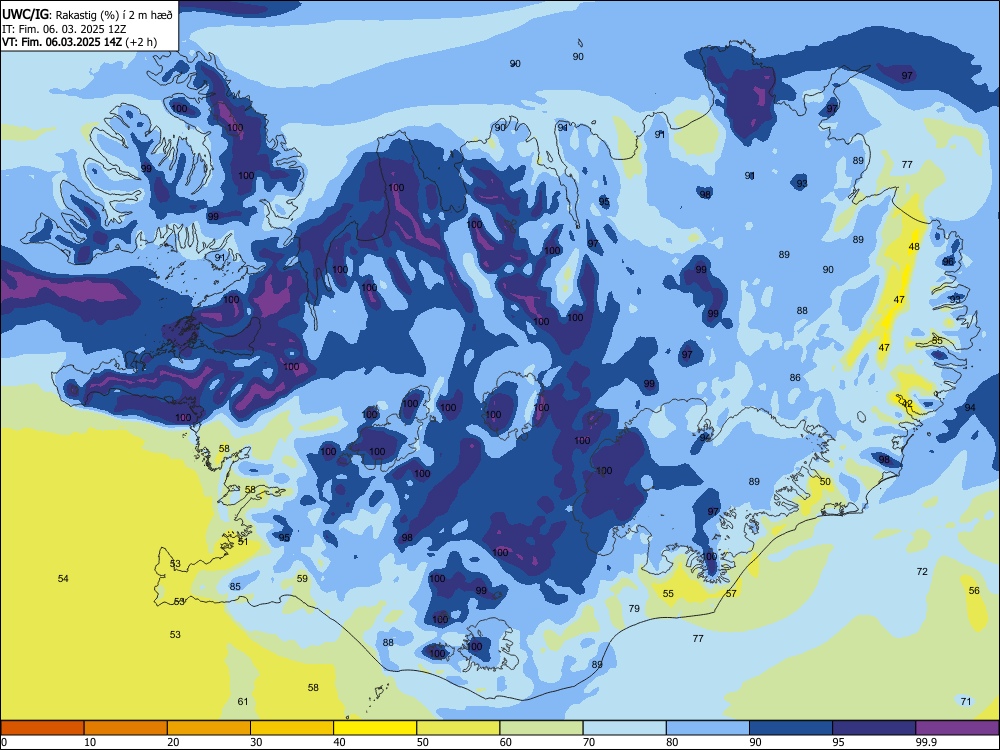Click the humidity value '48' on the map
Image resolution: width=1000 pixels, height=750 pixels.
[x=914, y=247]
